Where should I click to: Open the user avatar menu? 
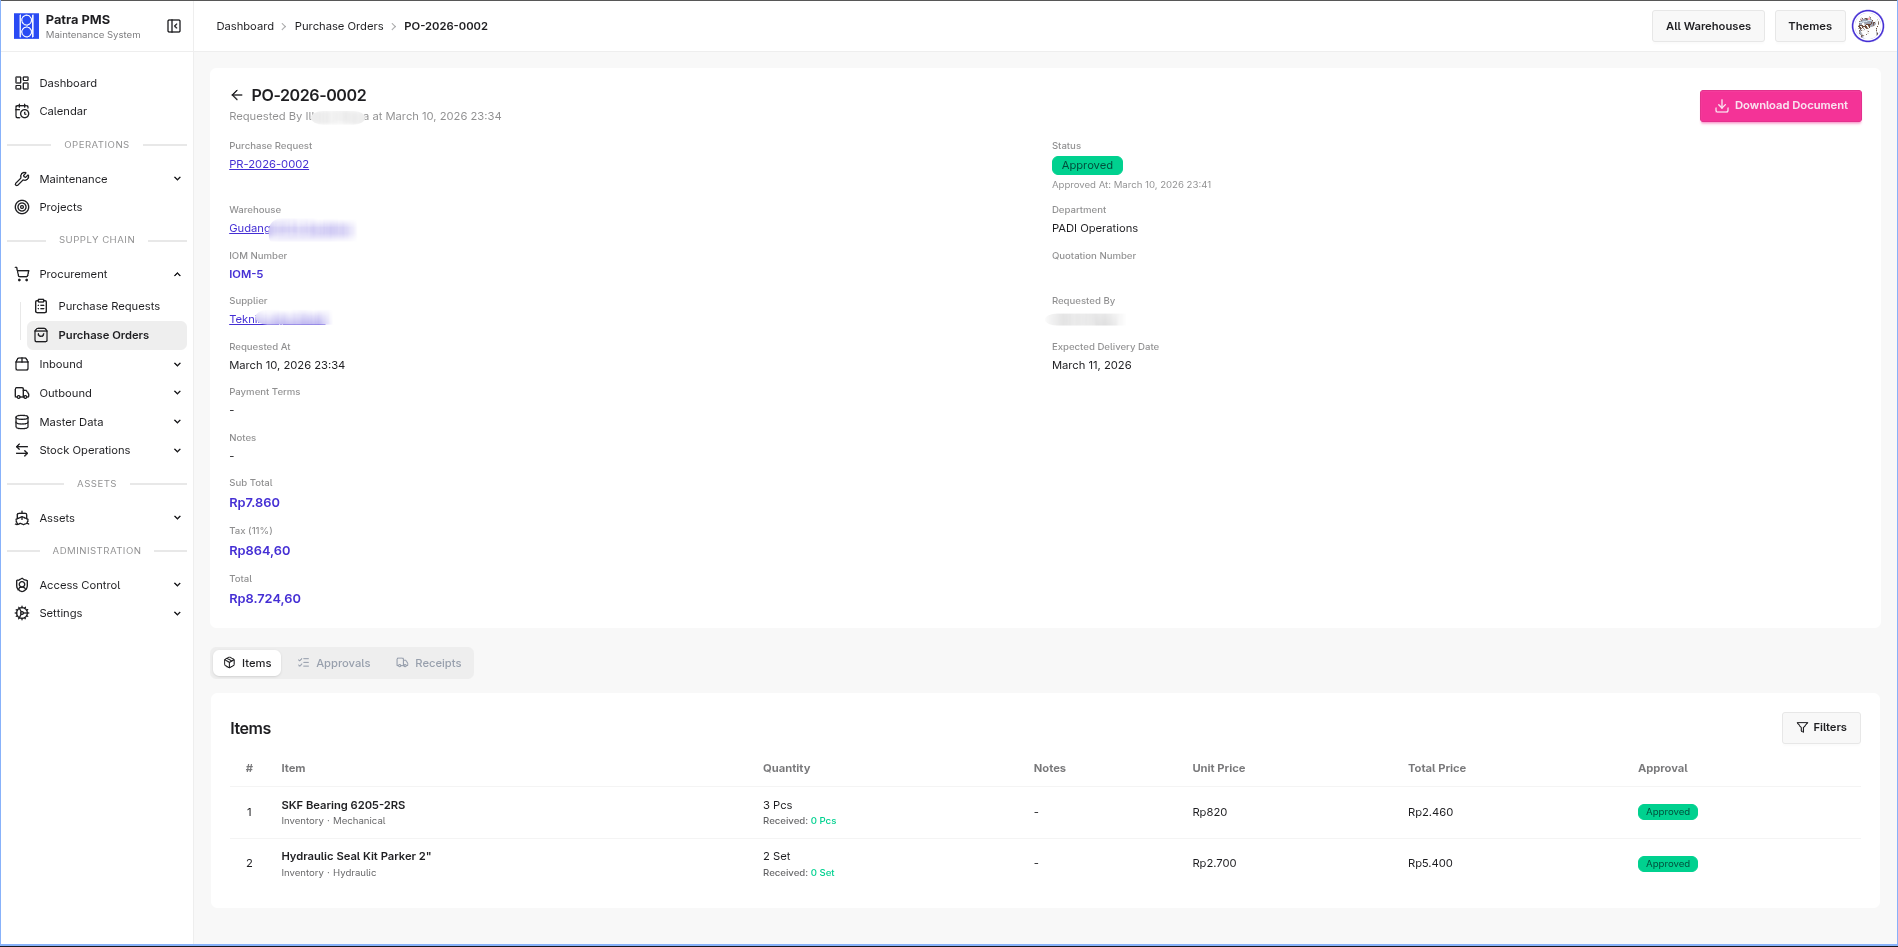click(x=1867, y=26)
